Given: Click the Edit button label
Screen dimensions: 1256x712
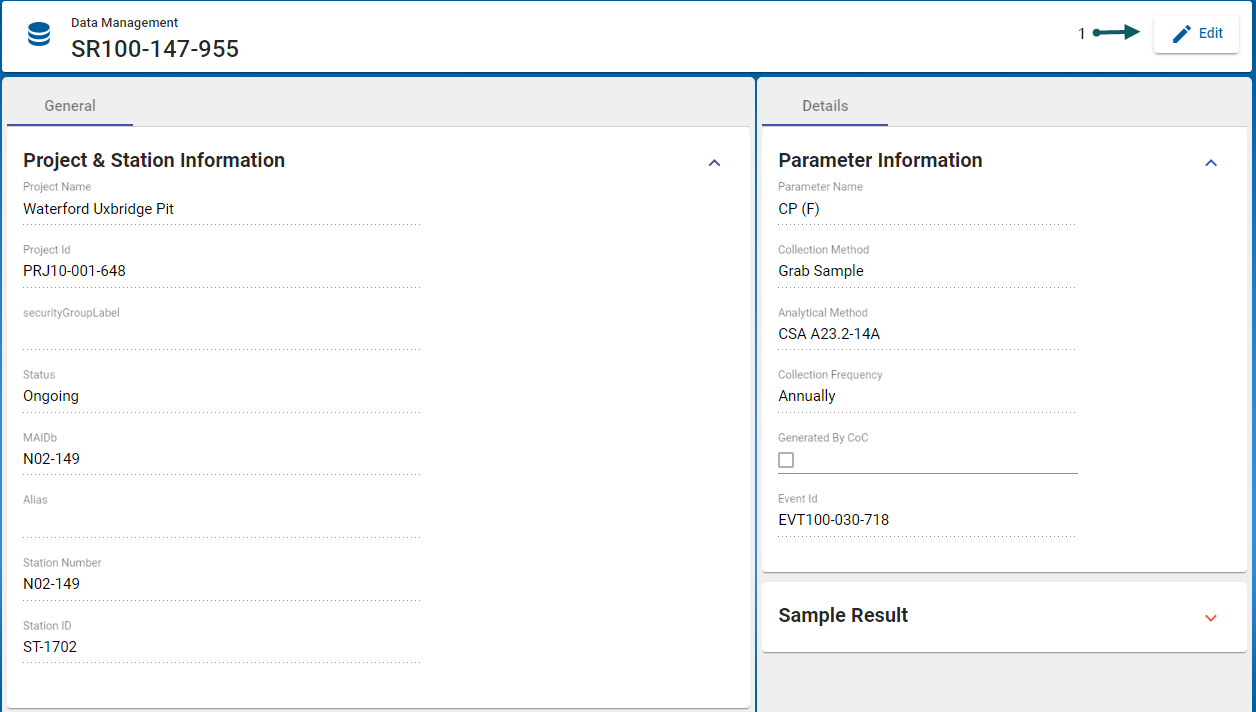Looking at the screenshot, I should (x=1210, y=34).
